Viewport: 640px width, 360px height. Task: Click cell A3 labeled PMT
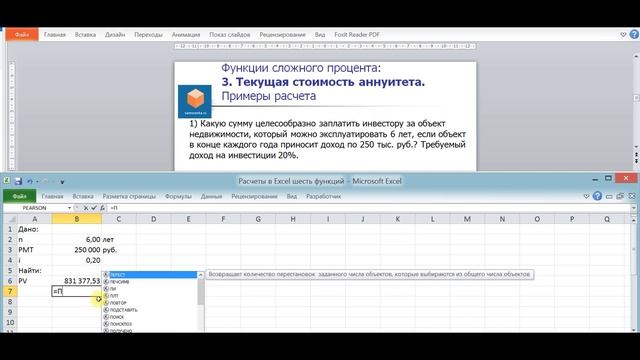[34, 250]
